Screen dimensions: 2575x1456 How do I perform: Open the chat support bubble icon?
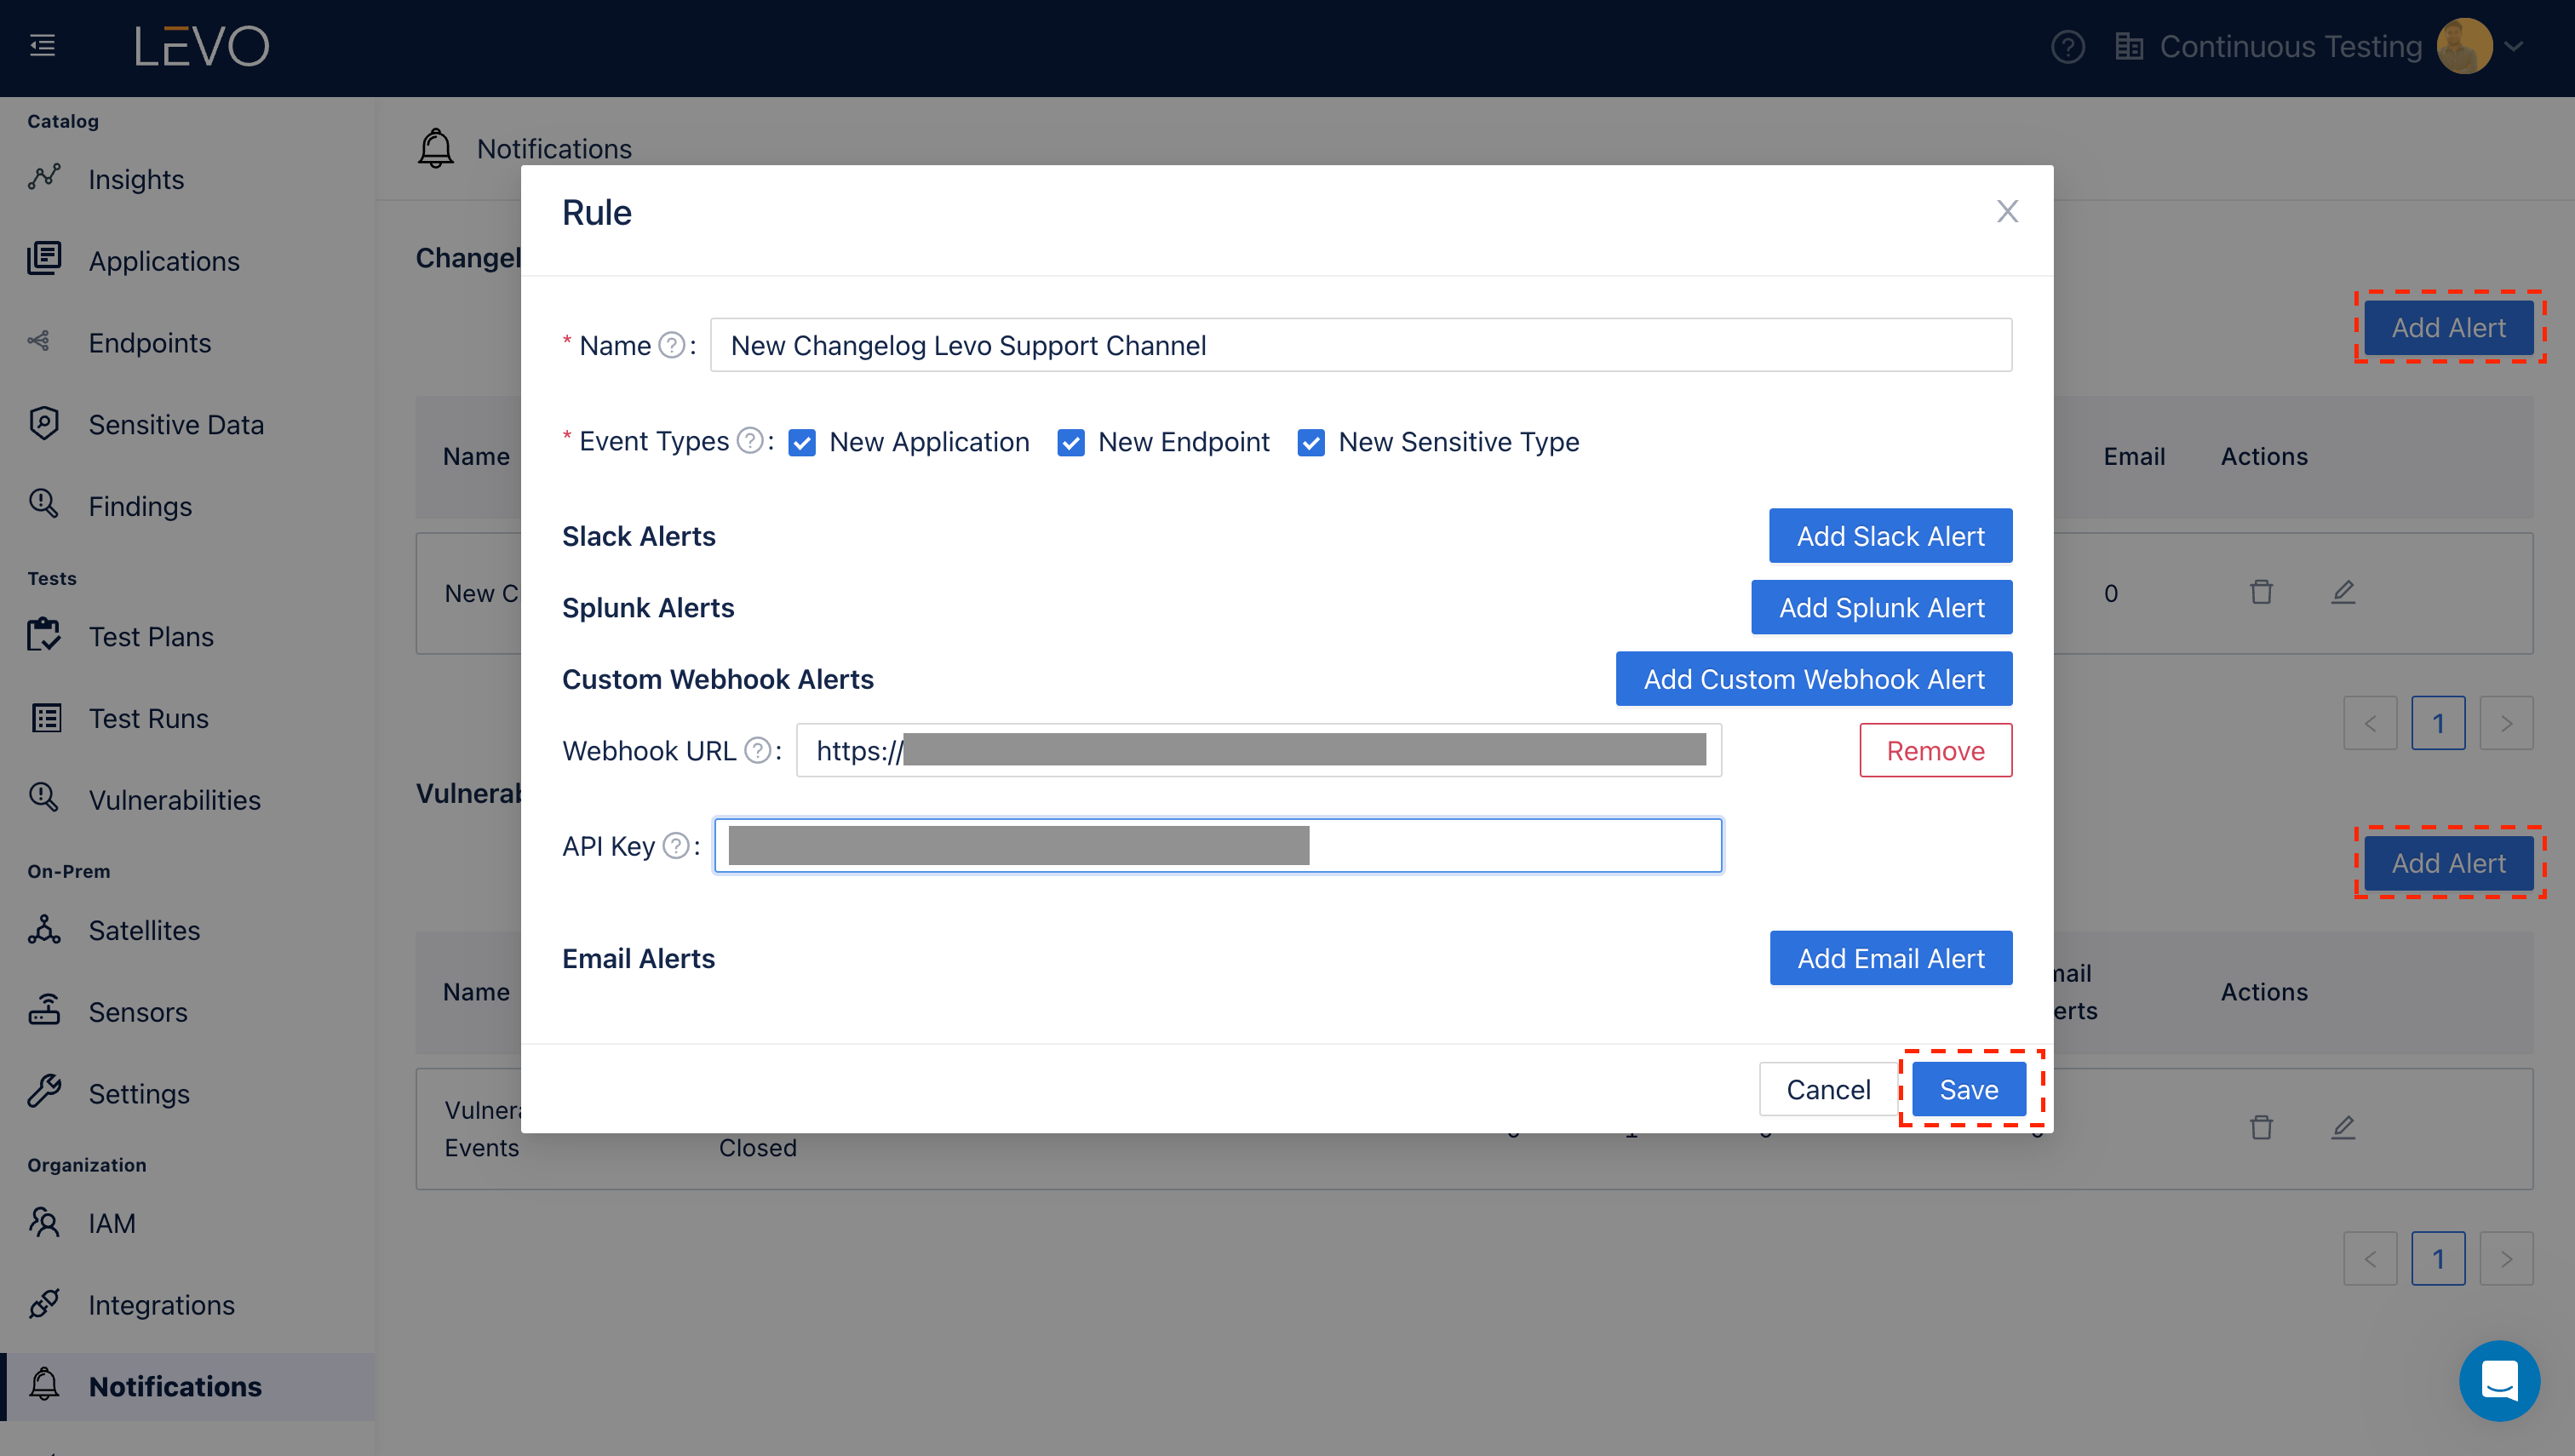click(2498, 1381)
